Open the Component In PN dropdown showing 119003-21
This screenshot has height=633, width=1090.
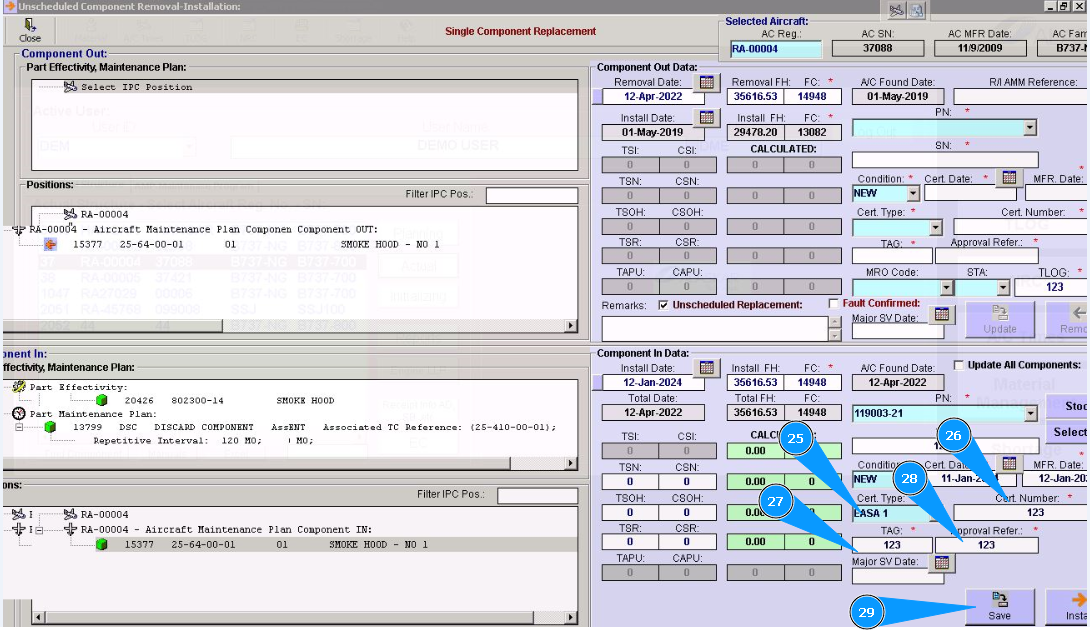pos(1030,413)
